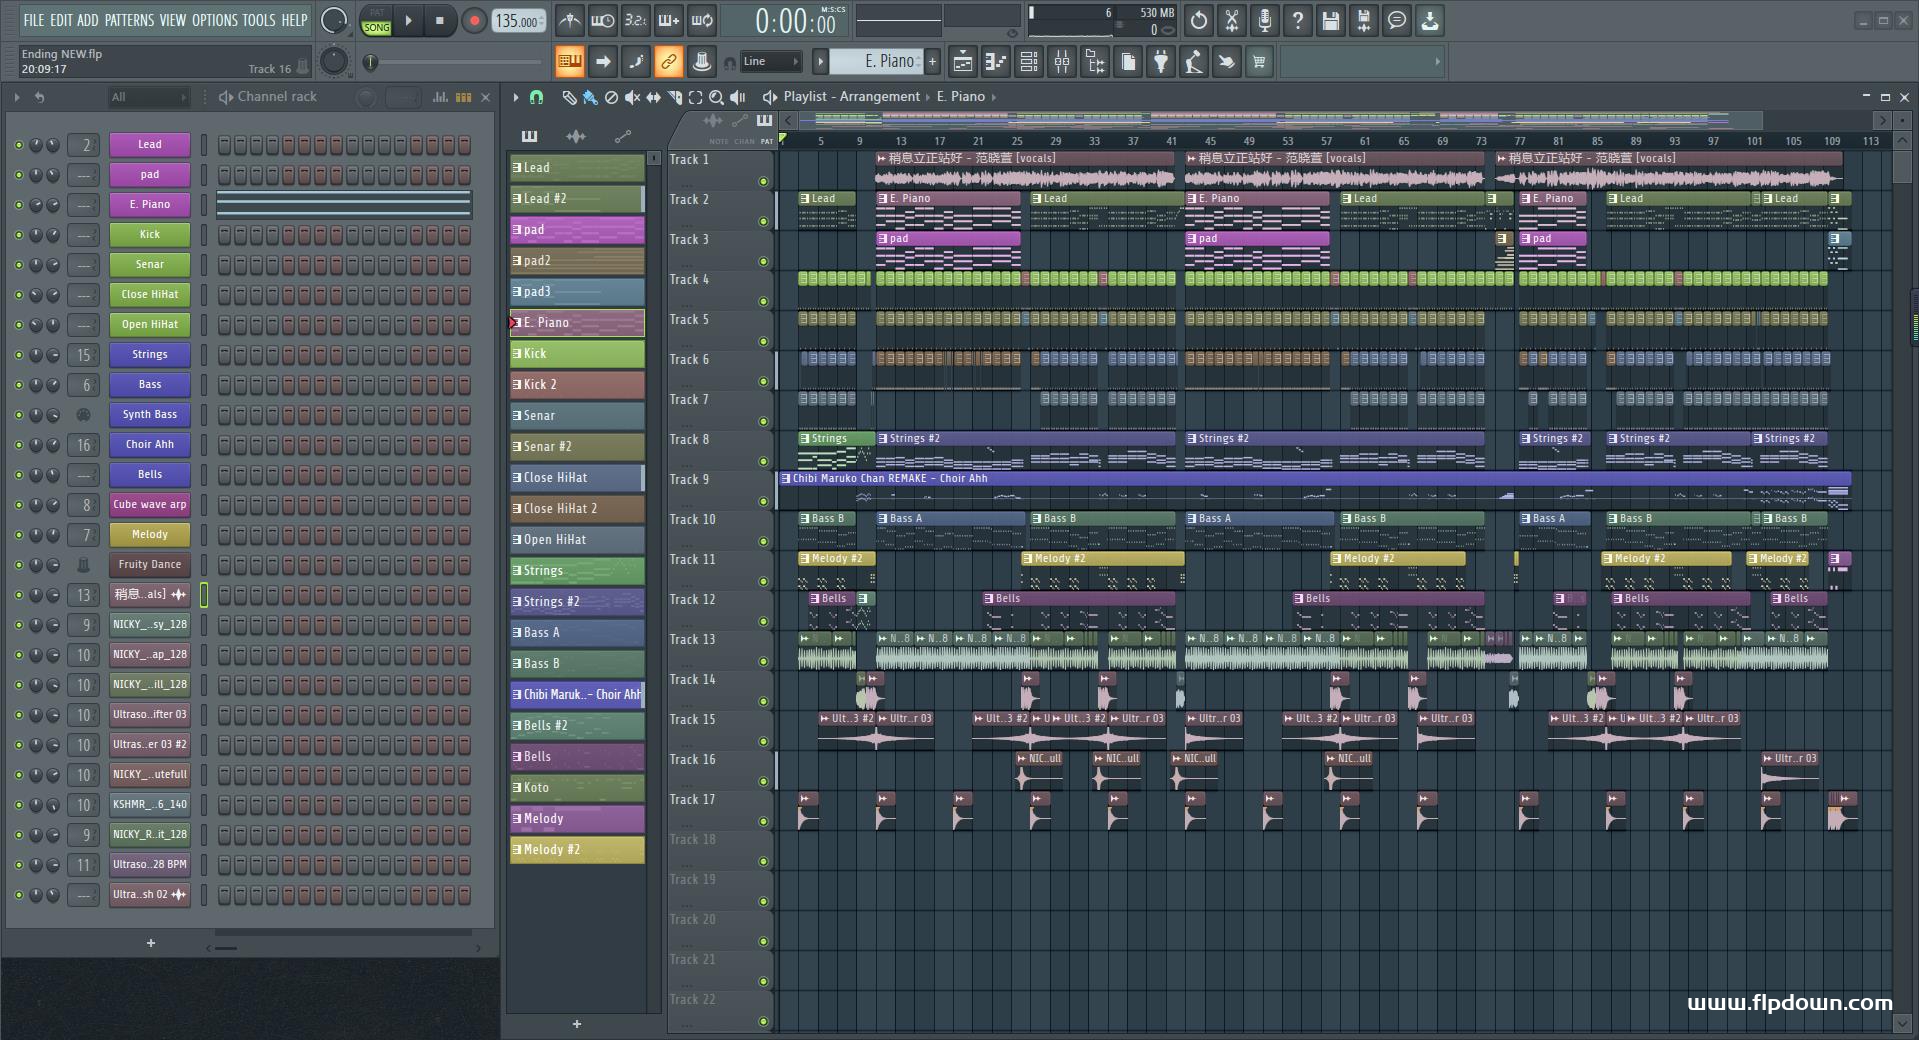Viewport: 1919px width, 1040px height.
Task: Click the Play transport button
Action: pyautogui.click(x=408, y=20)
